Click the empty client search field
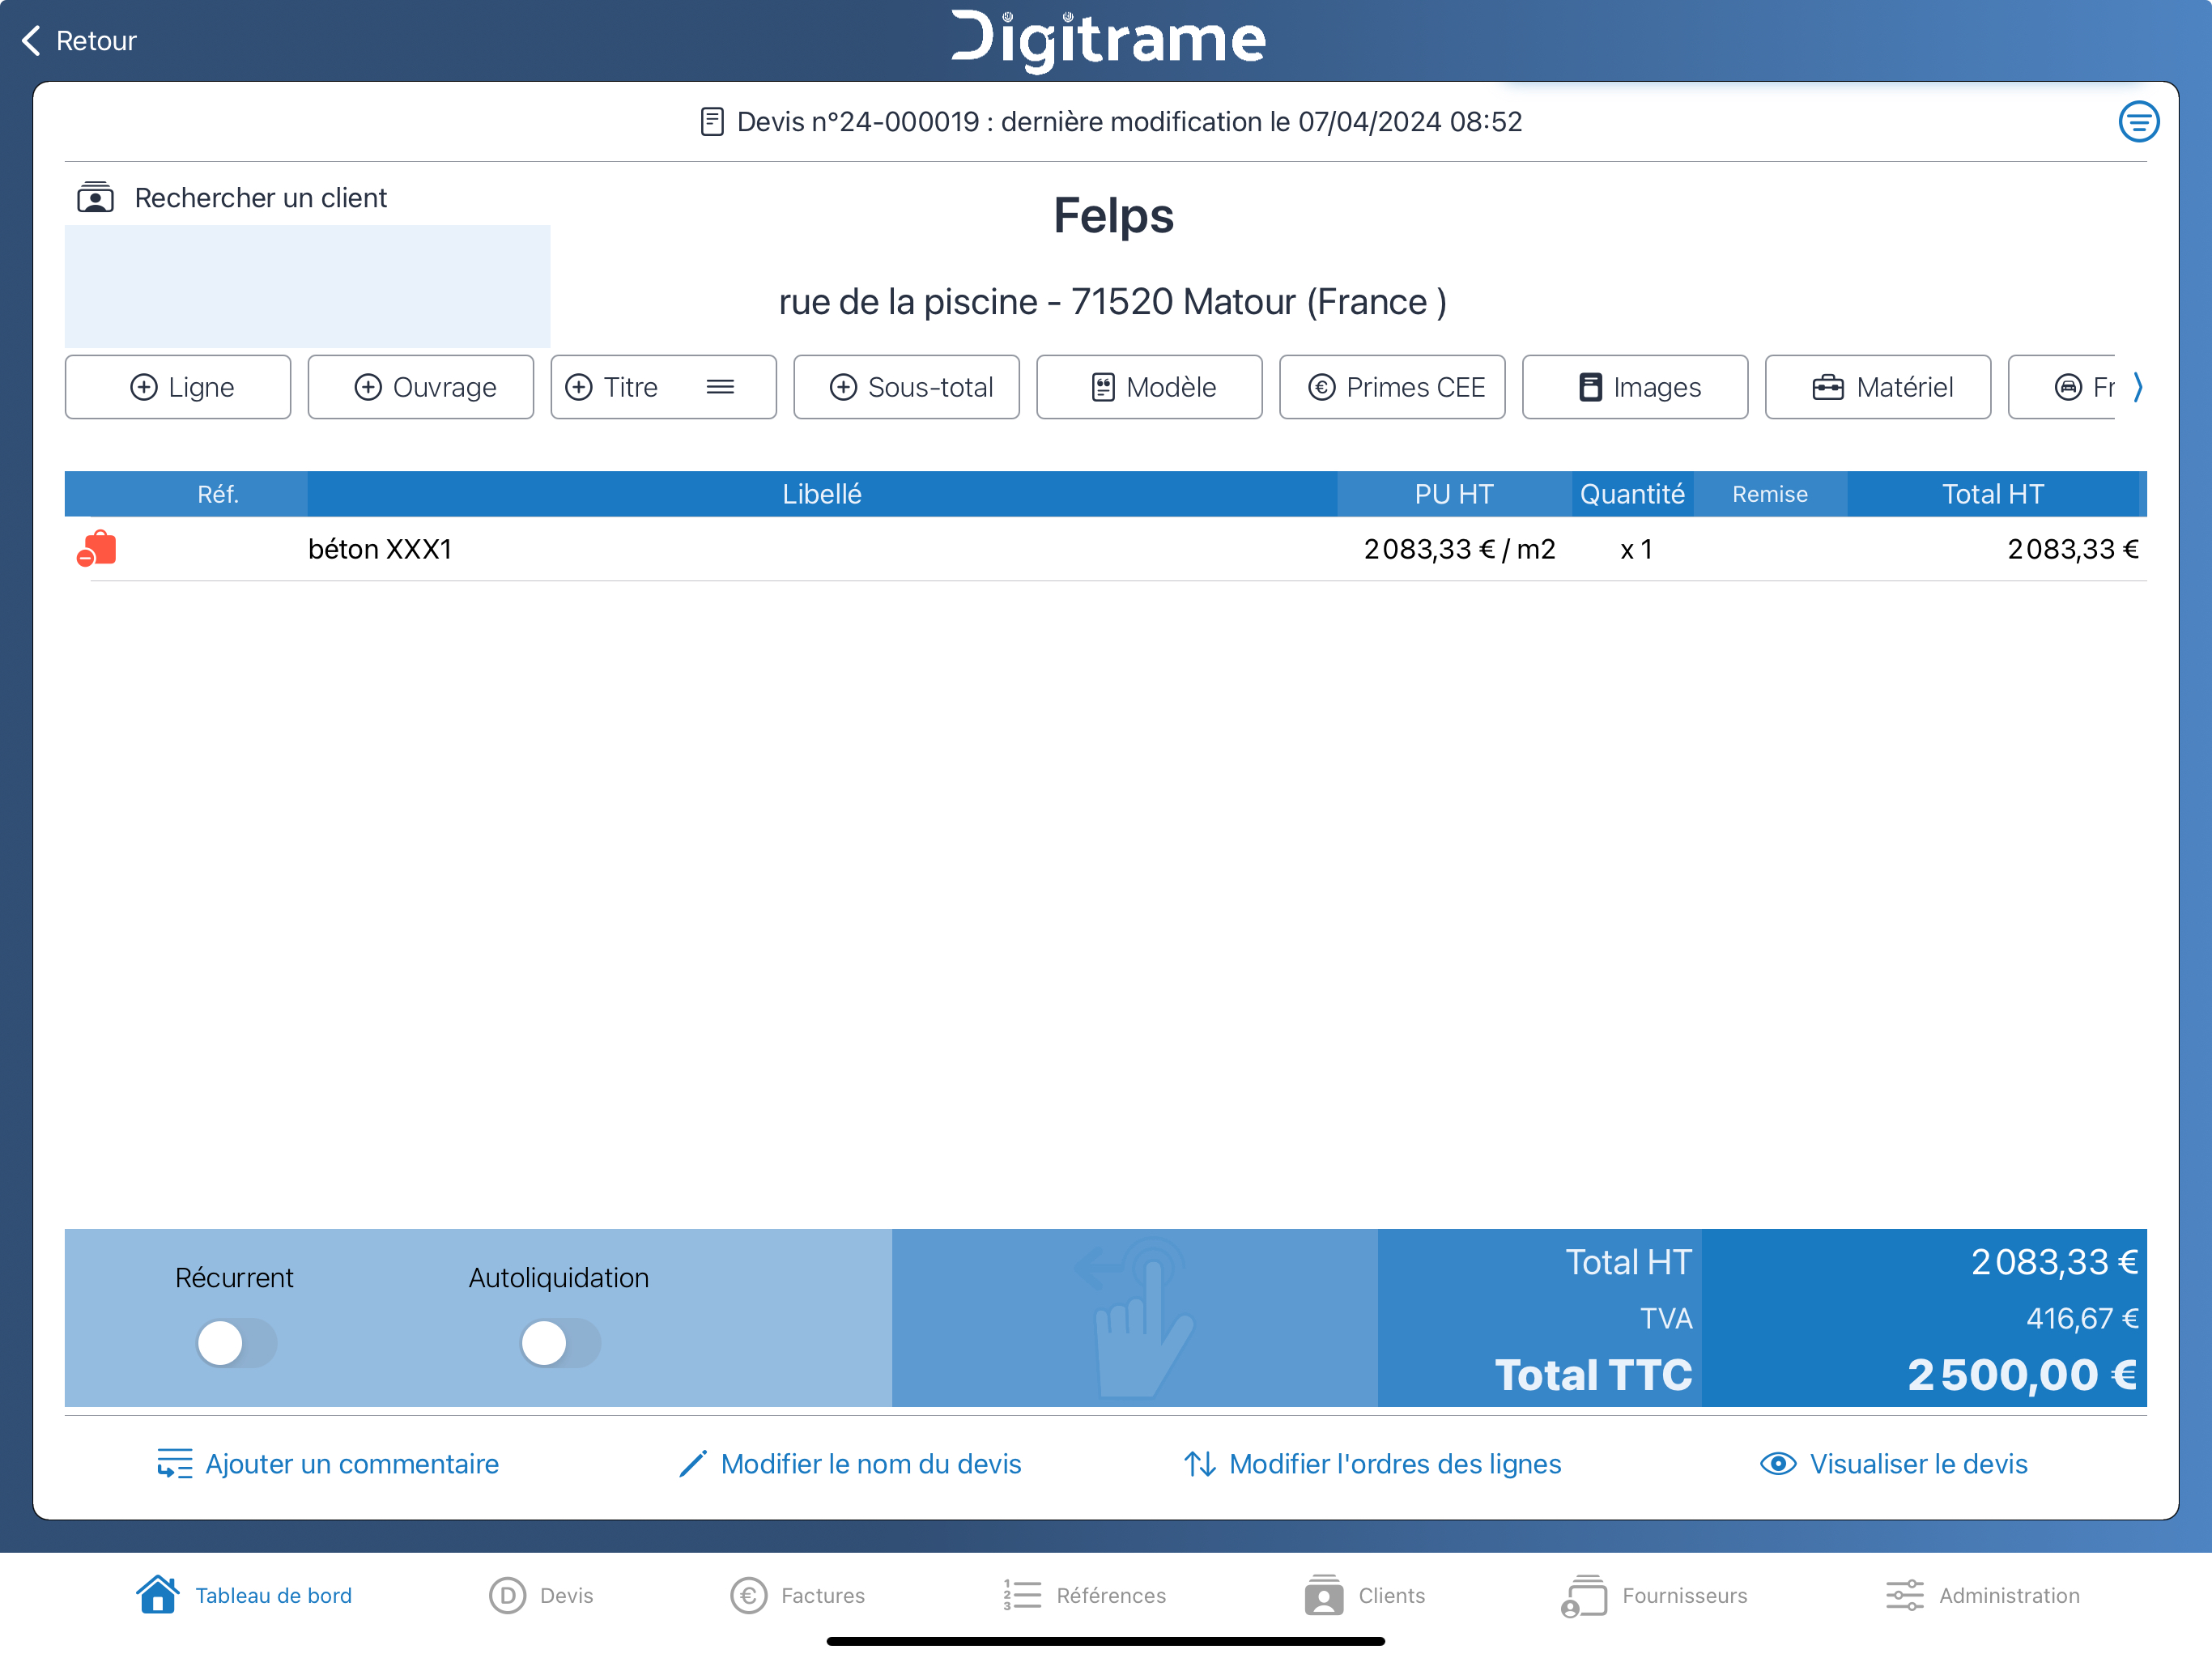 click(x=307, y=286)
